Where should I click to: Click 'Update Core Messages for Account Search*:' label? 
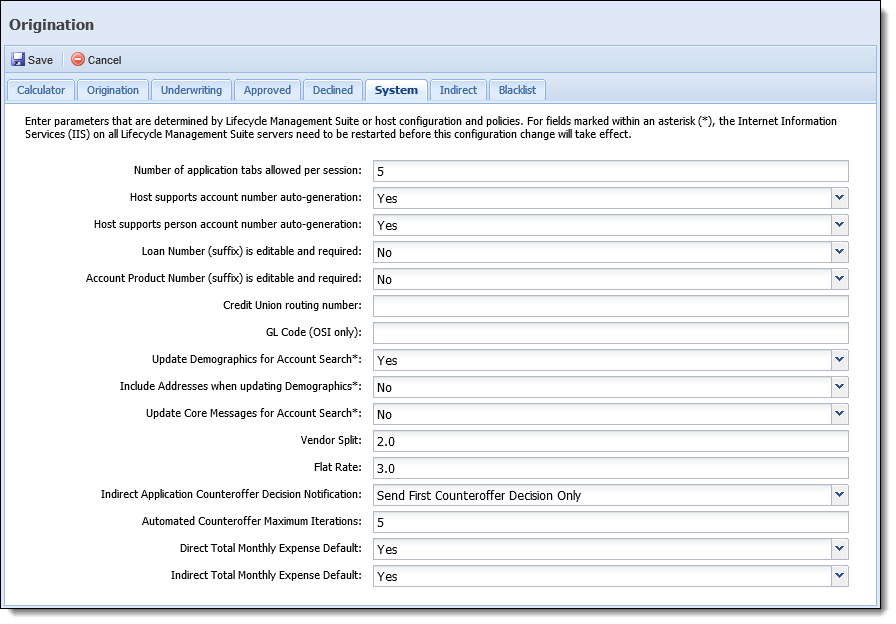[x=254, y=413]
